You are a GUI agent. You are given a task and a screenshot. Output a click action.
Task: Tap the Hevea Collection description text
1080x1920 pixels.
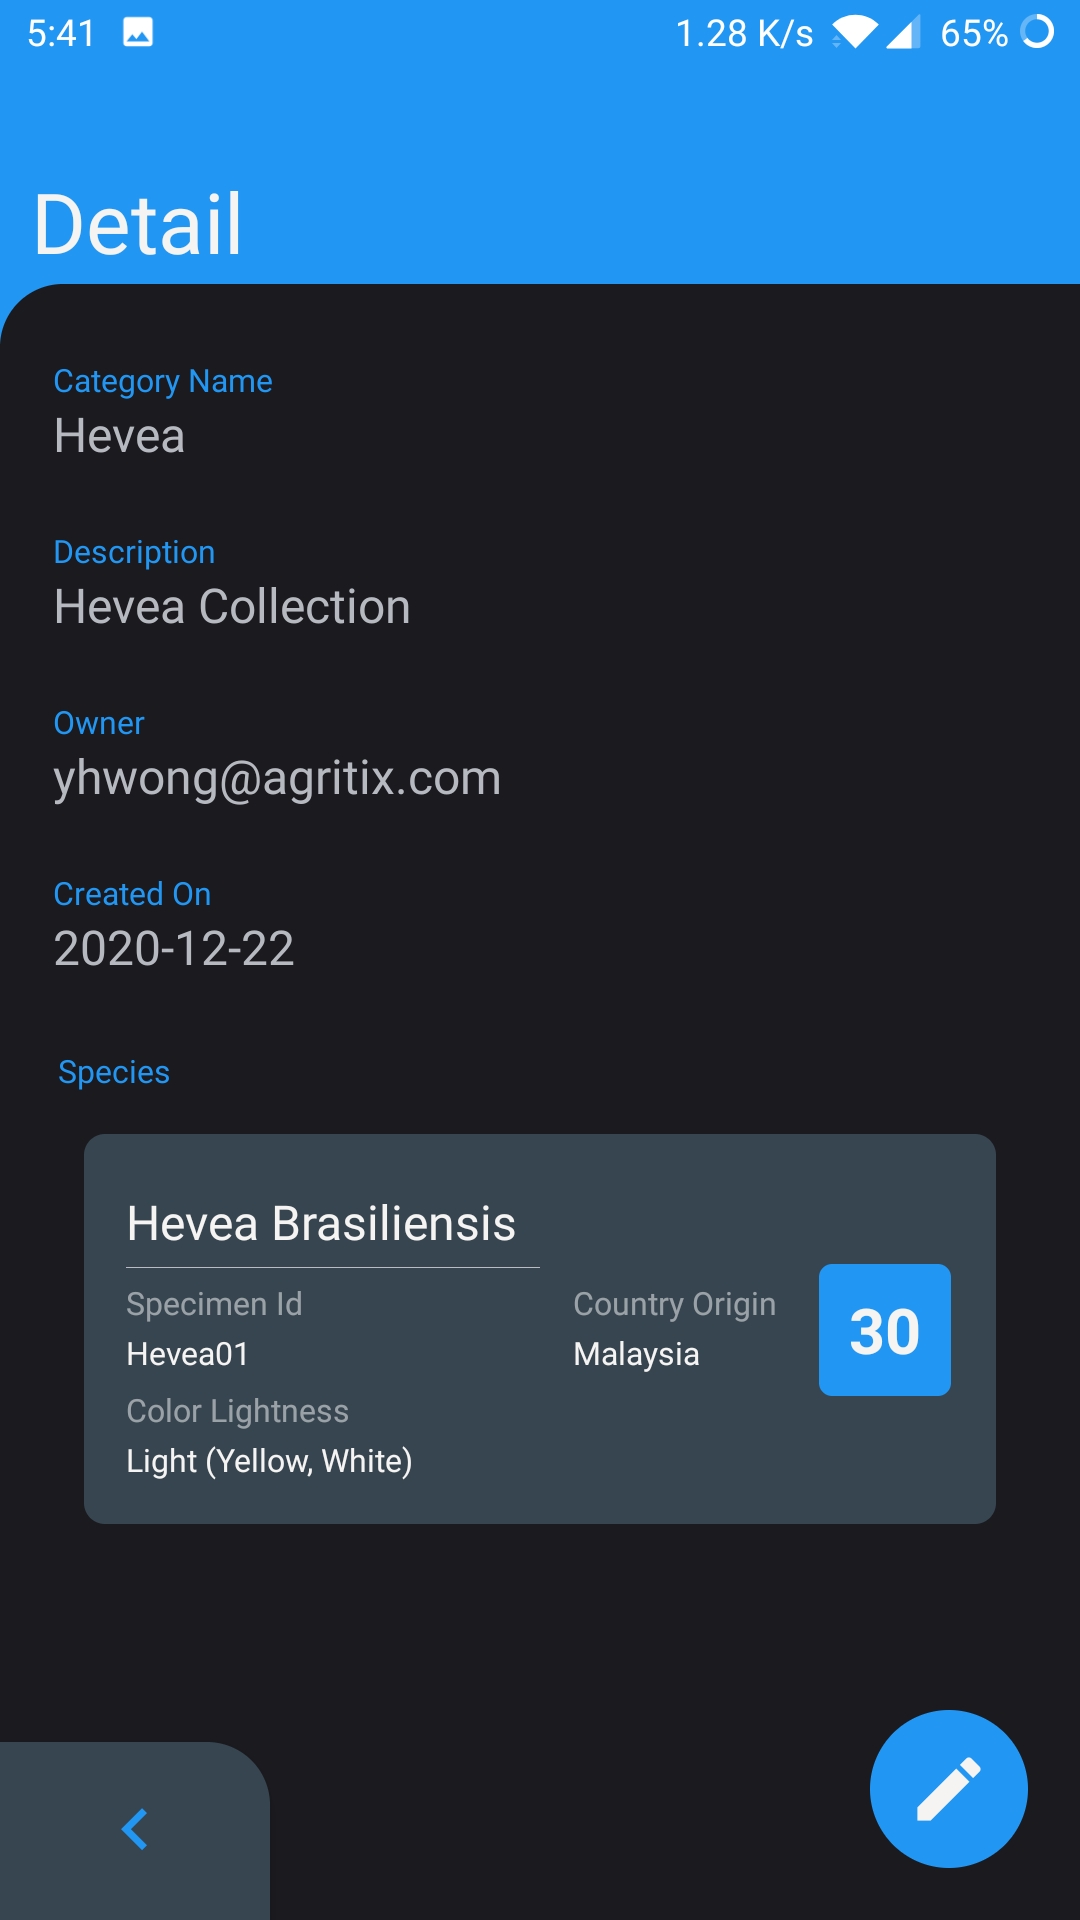232,607
